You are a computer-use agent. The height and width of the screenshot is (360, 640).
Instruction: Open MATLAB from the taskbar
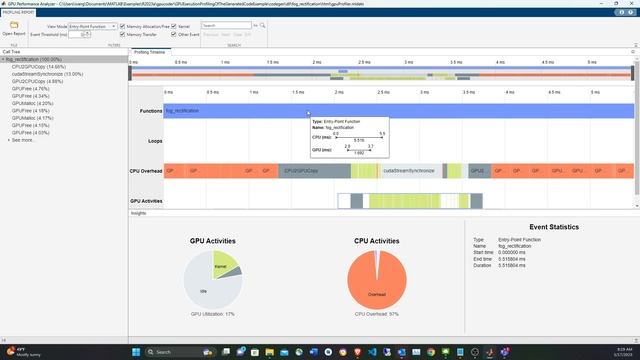pyautogui.click(x=490, y=352)
